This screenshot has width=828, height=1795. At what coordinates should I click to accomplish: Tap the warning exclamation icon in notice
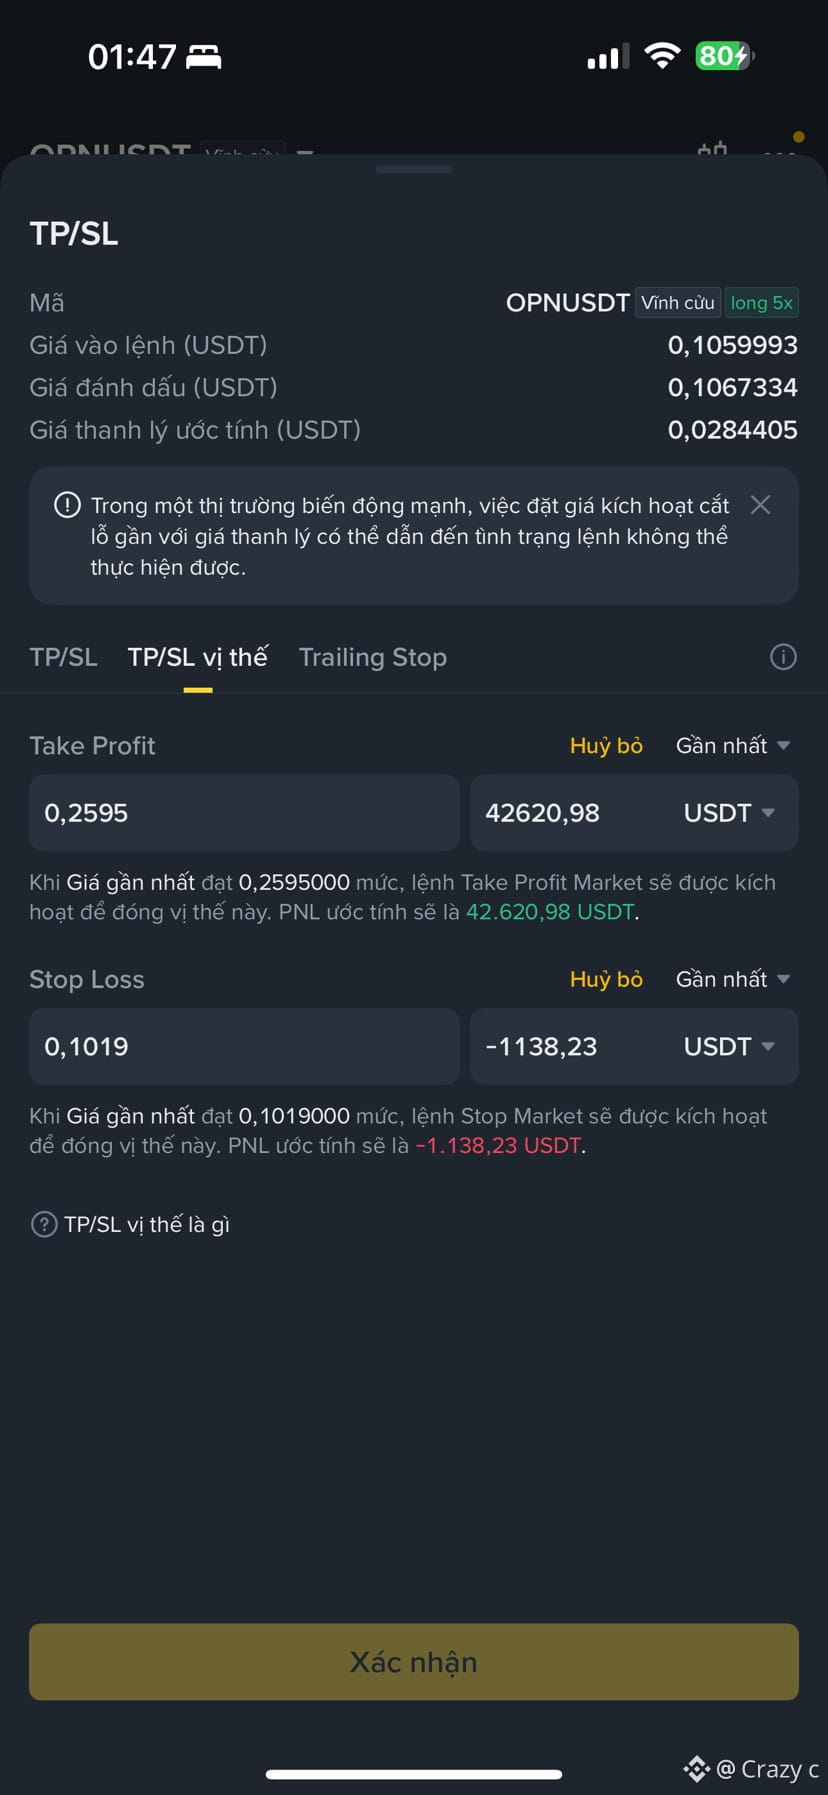67,505
